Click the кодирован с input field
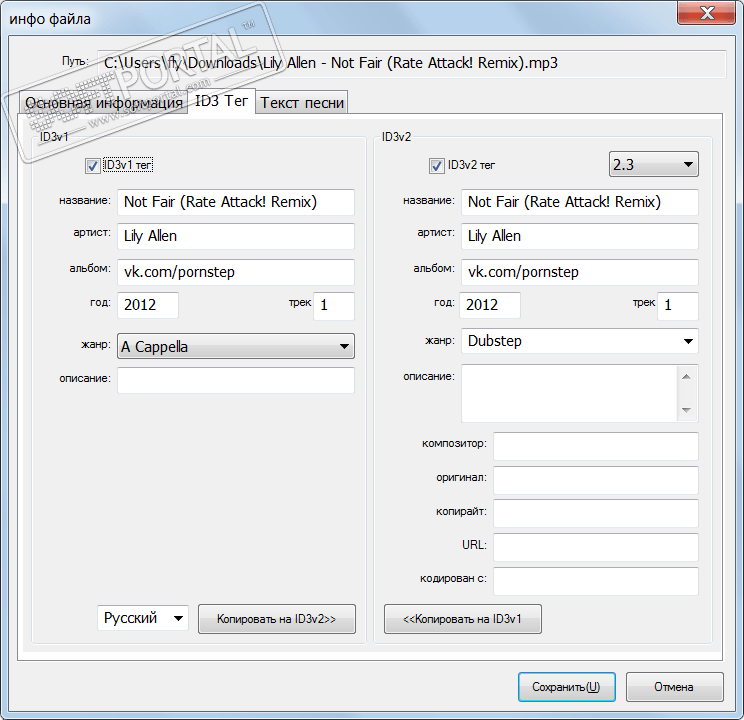The height and width of the screenshot is (720, 744). [595, 581]
